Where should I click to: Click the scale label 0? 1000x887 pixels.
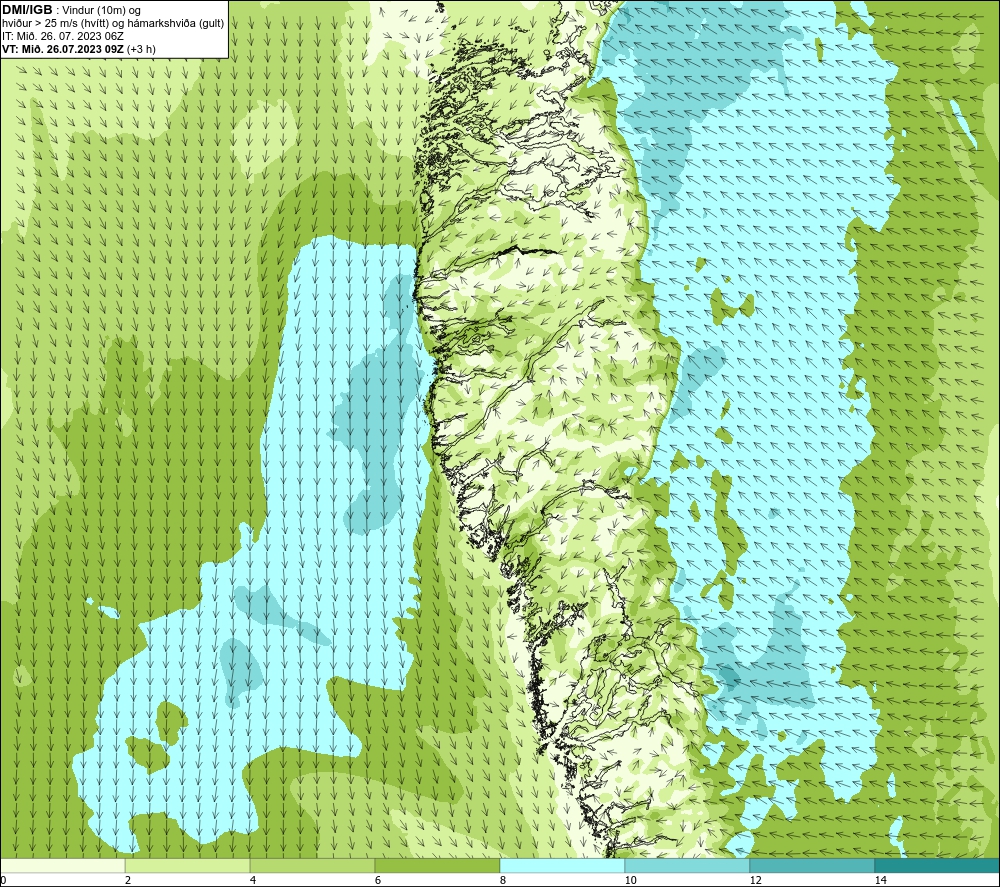click(x=3, y=880)
